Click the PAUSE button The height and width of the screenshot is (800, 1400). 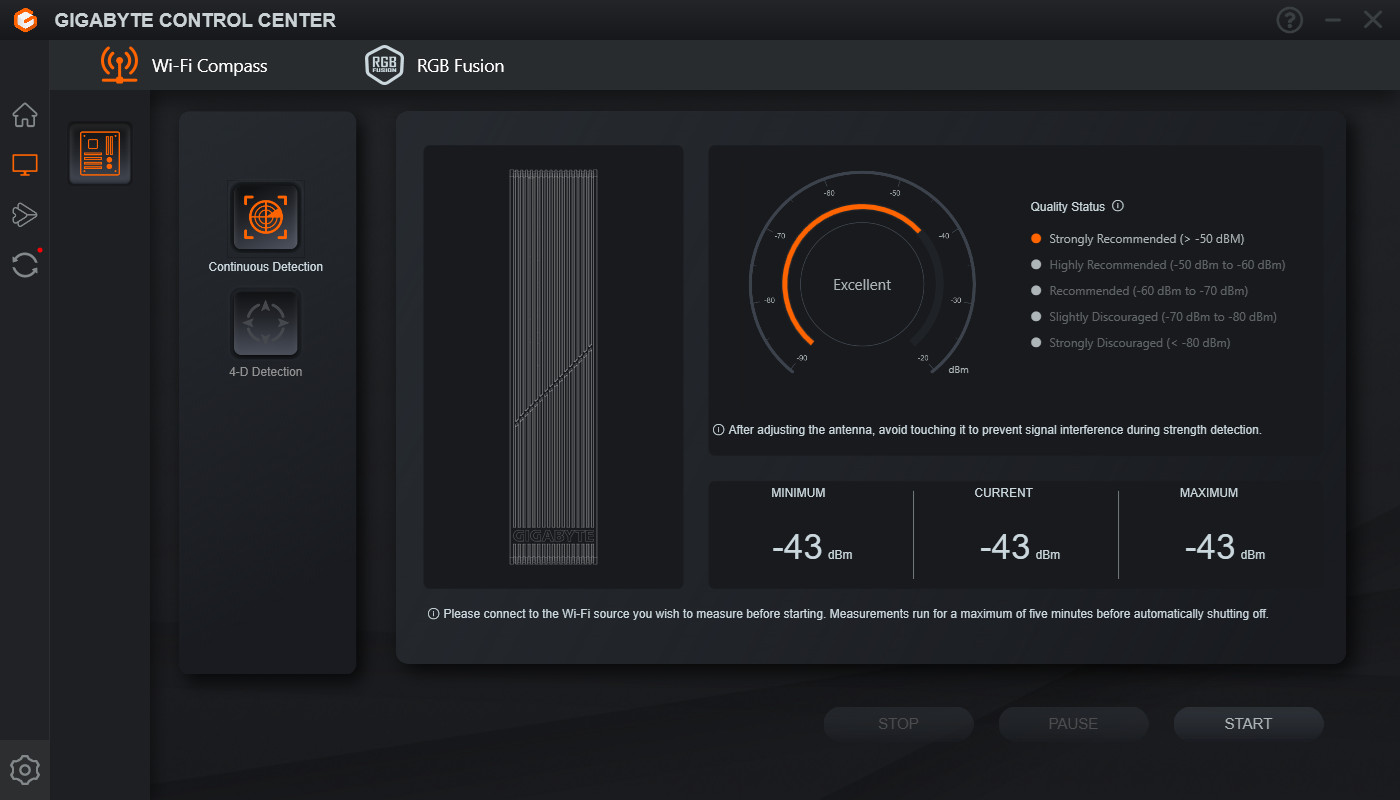tap(1073, 724)
